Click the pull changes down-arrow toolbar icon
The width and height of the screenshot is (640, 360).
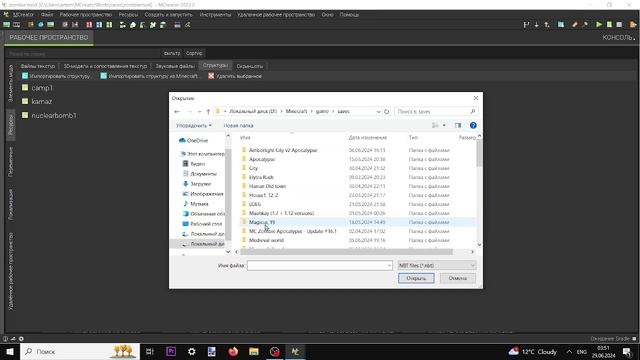tap(536, 25)
